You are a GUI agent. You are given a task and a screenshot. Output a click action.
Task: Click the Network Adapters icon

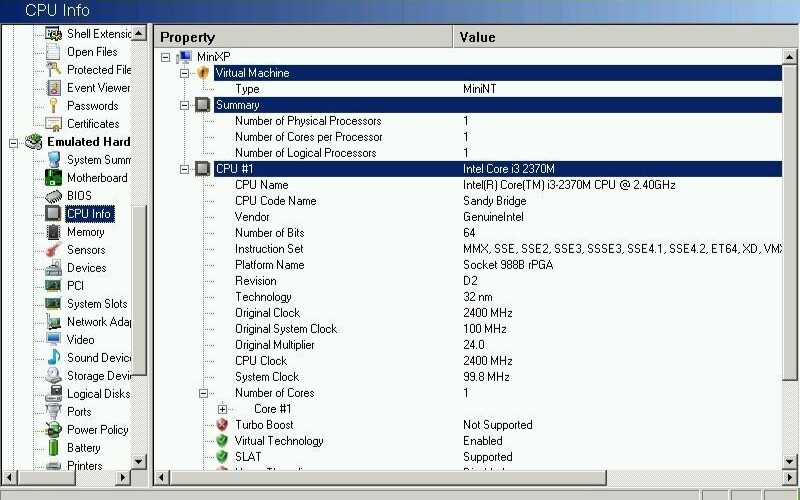click(53, 322)
